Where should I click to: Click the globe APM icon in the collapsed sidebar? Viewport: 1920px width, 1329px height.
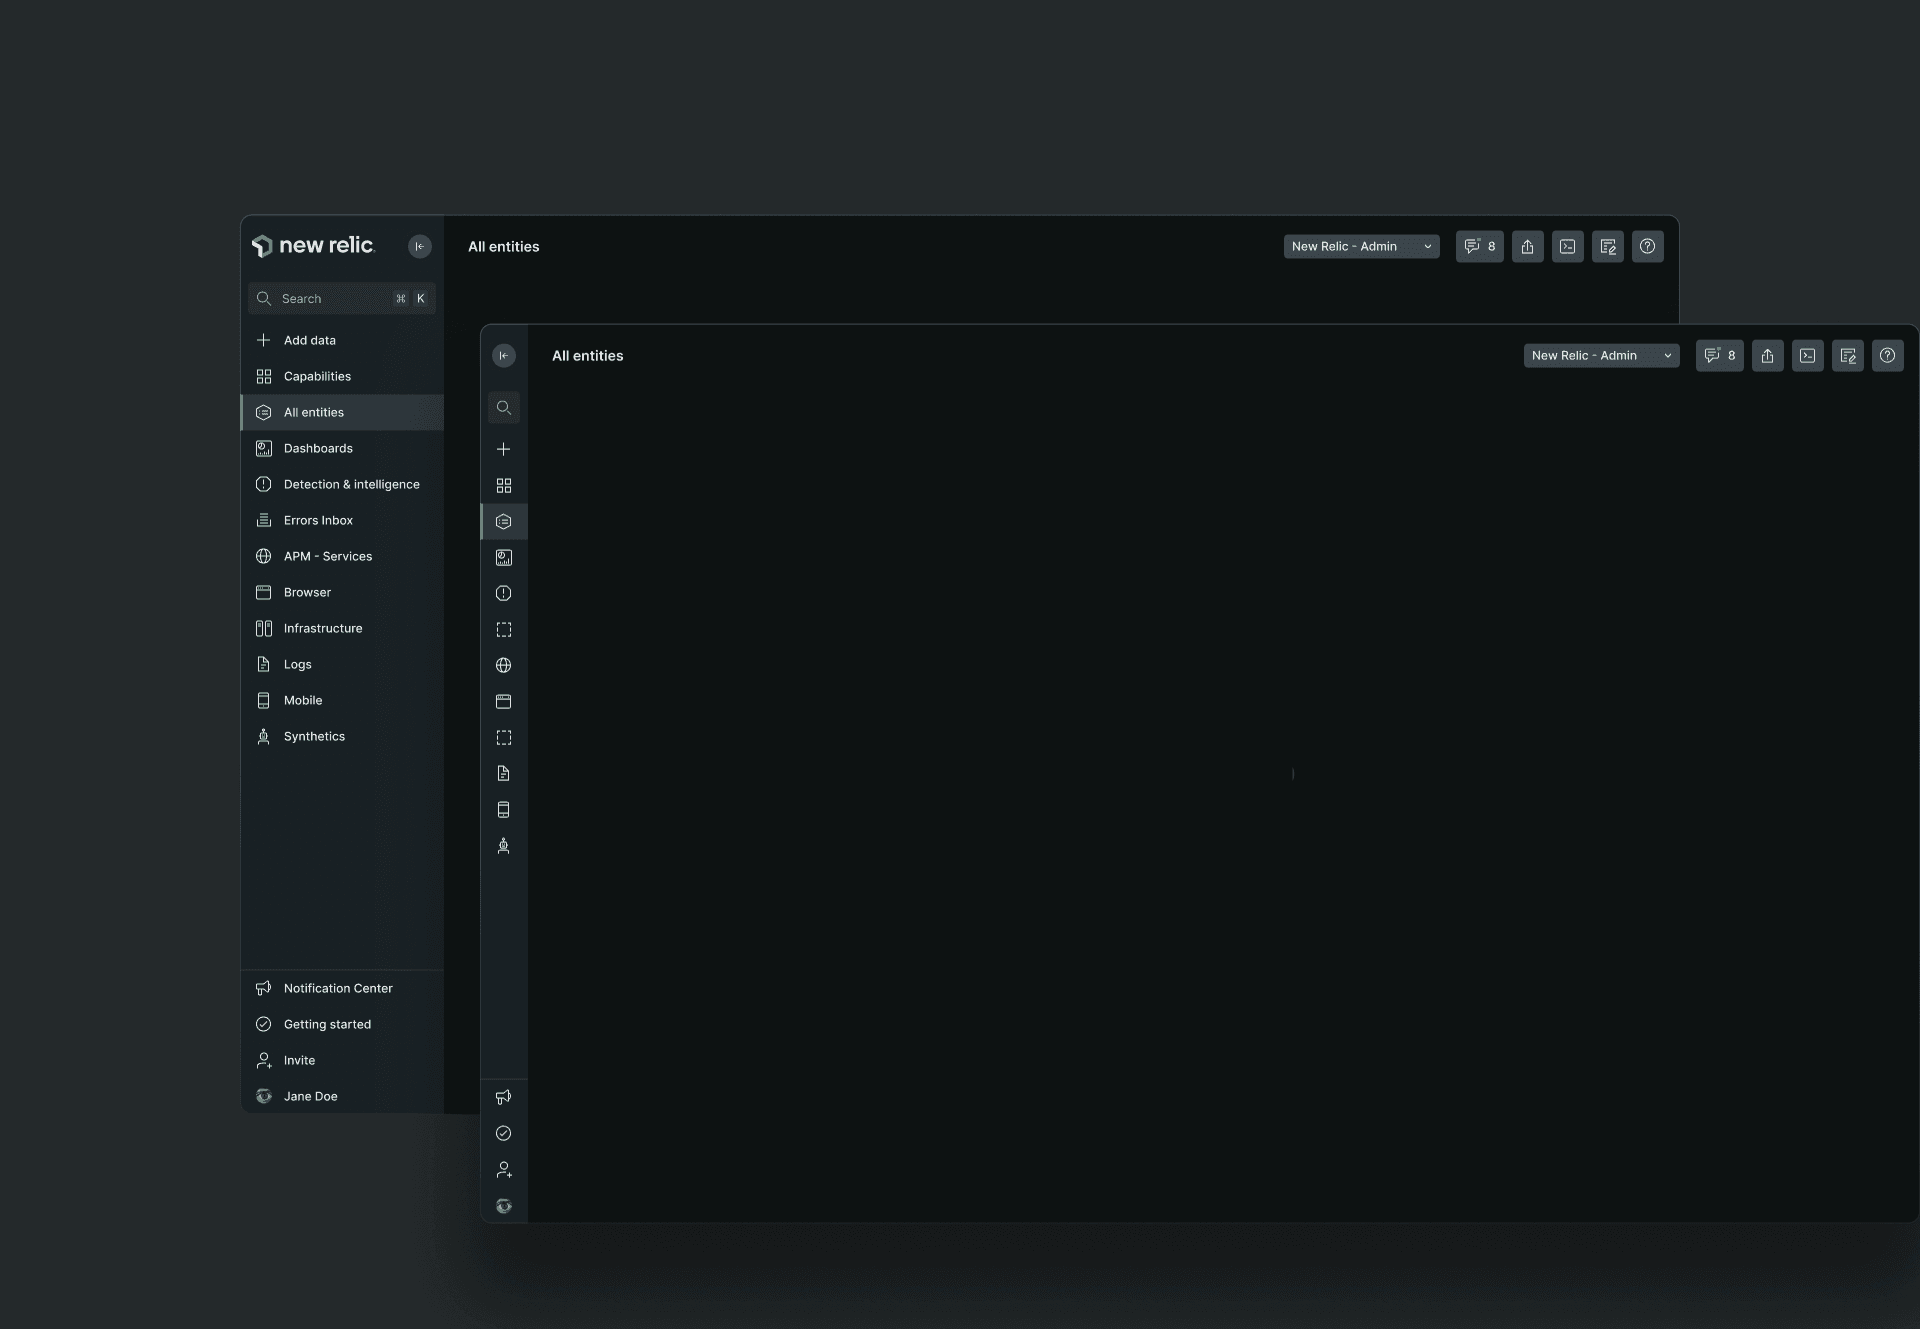(x=504, y=666)
